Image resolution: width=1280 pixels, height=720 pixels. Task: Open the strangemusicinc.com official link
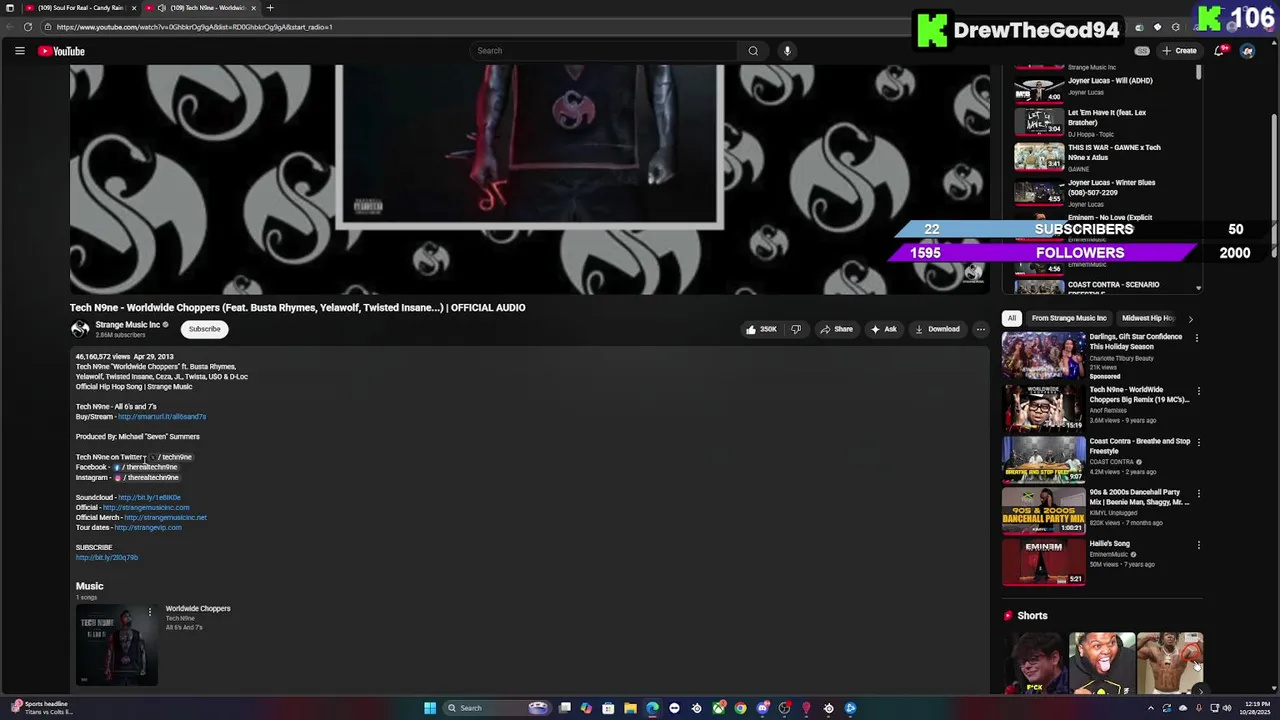pyautogui.click(x=146, y=508)
